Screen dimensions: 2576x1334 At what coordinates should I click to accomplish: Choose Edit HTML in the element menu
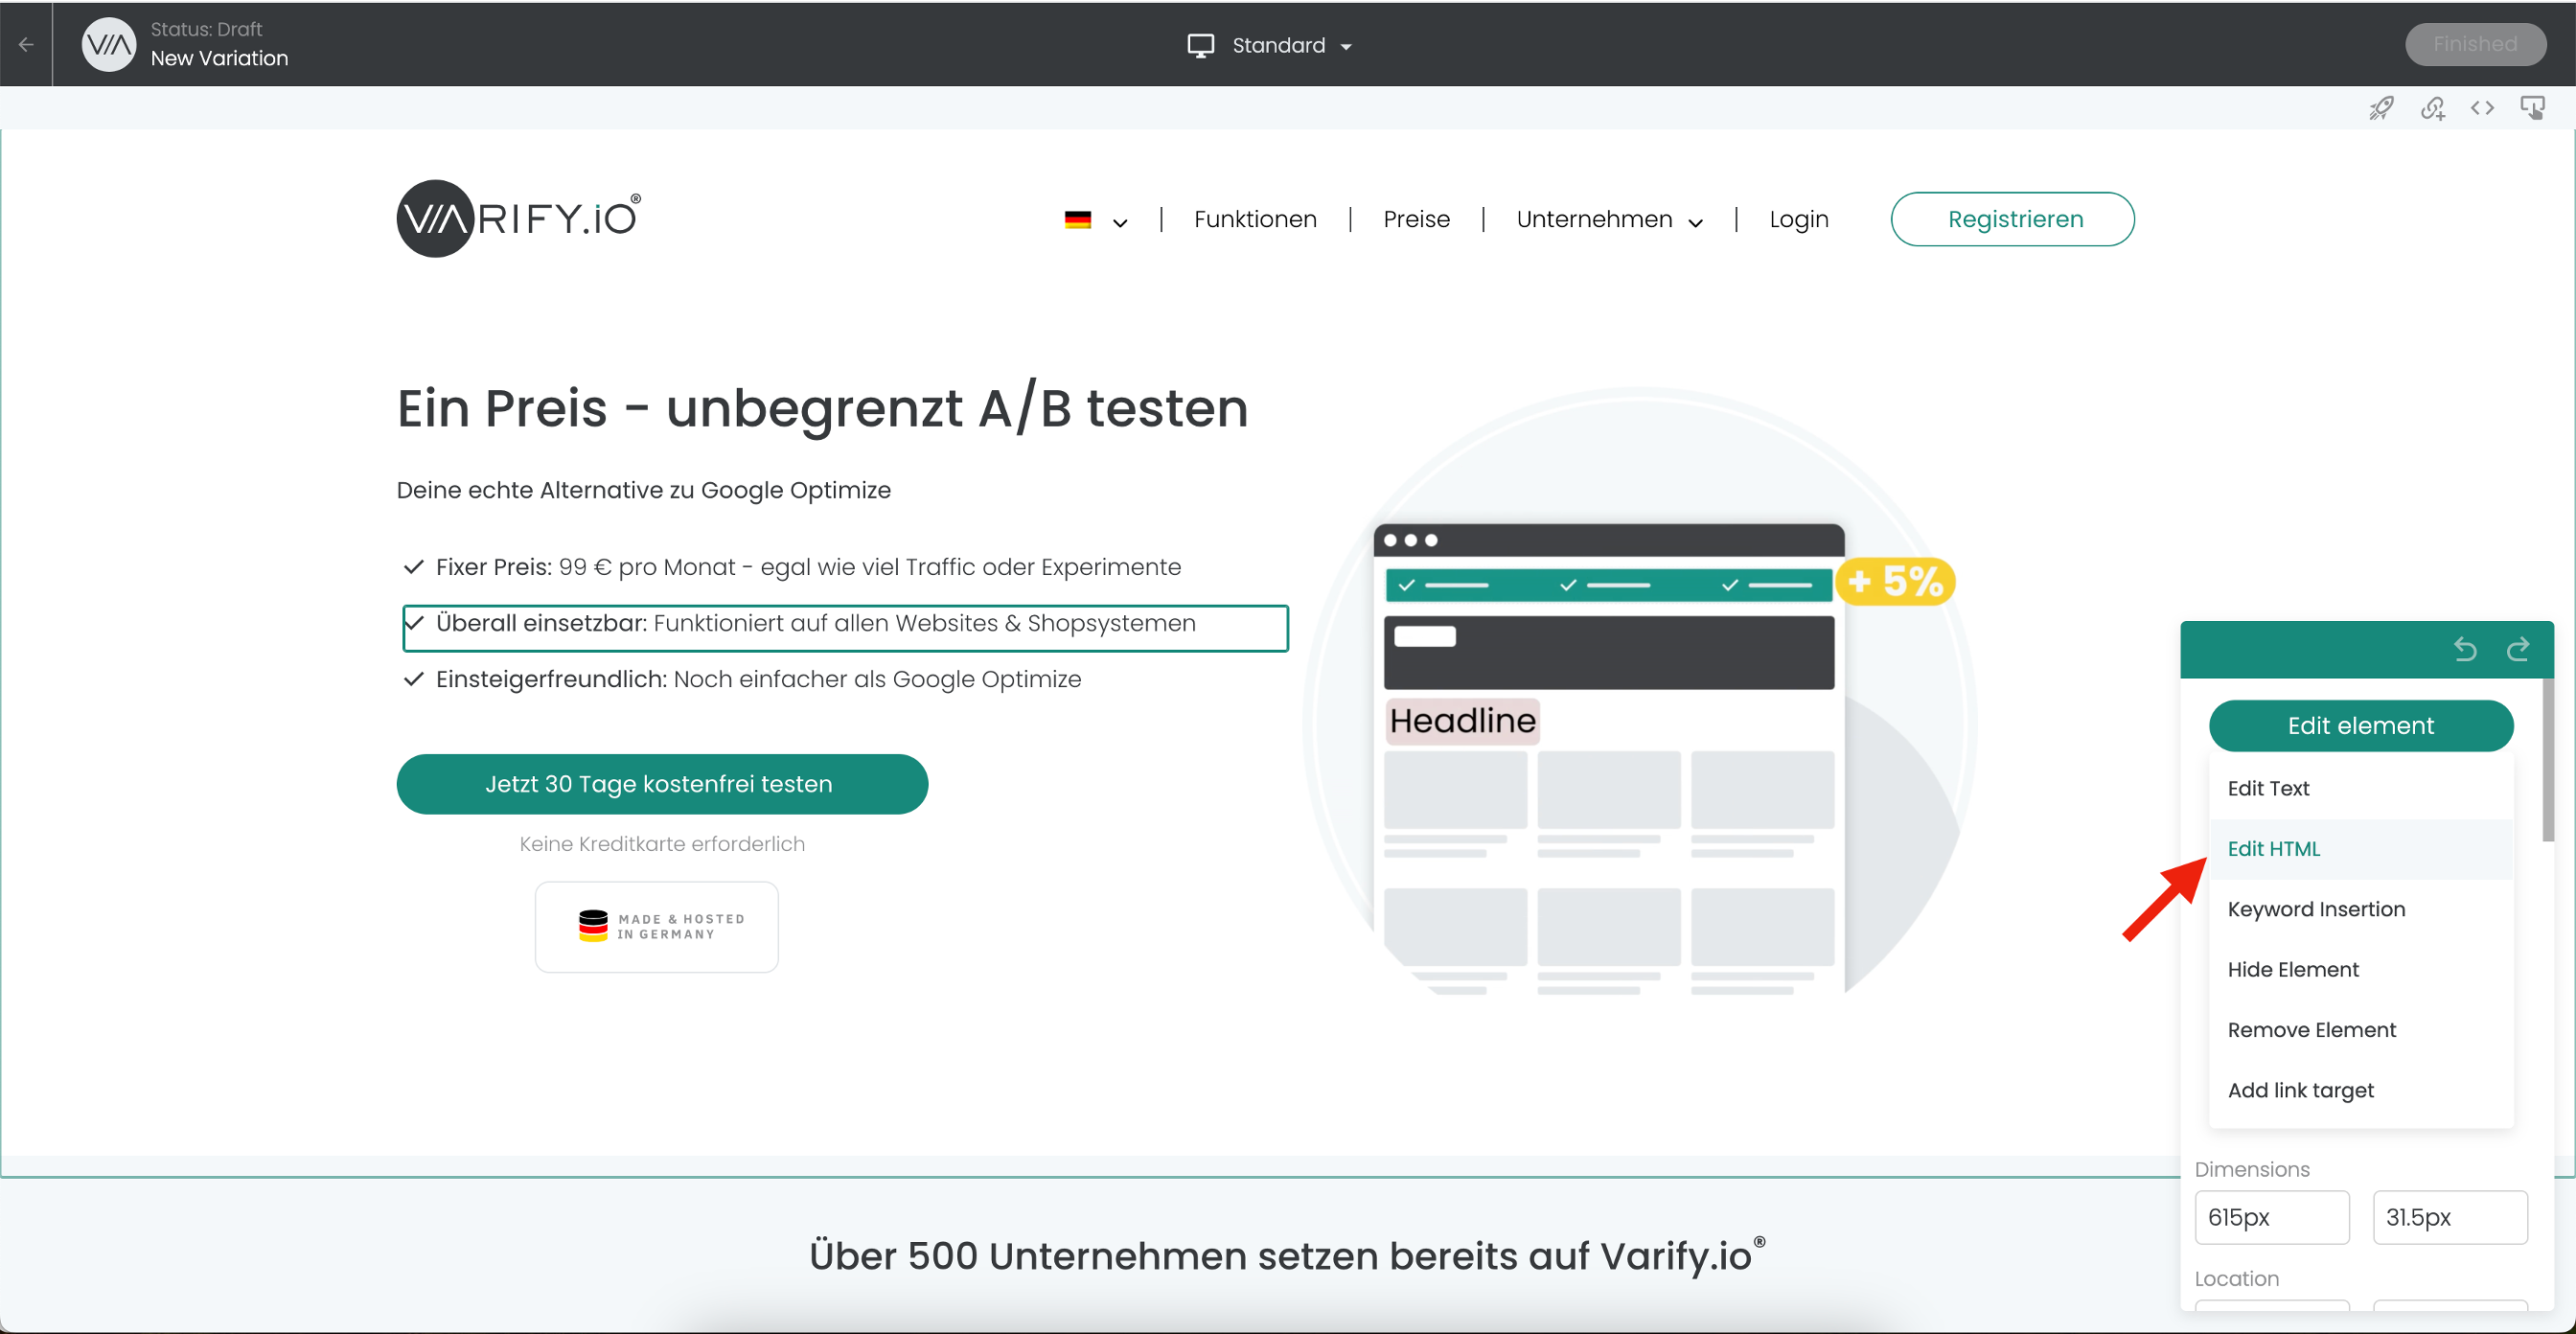coord(2360,849)
